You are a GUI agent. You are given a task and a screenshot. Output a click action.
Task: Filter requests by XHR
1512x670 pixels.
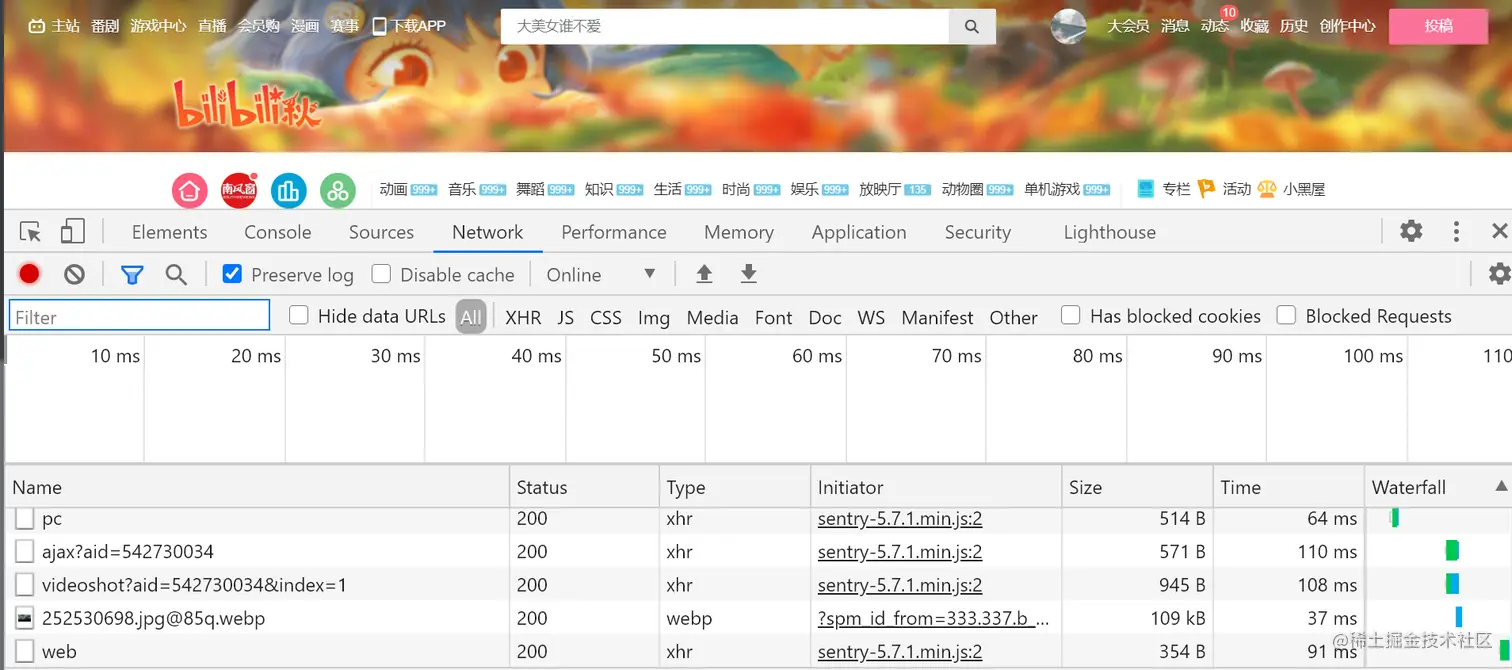(523, 317)
